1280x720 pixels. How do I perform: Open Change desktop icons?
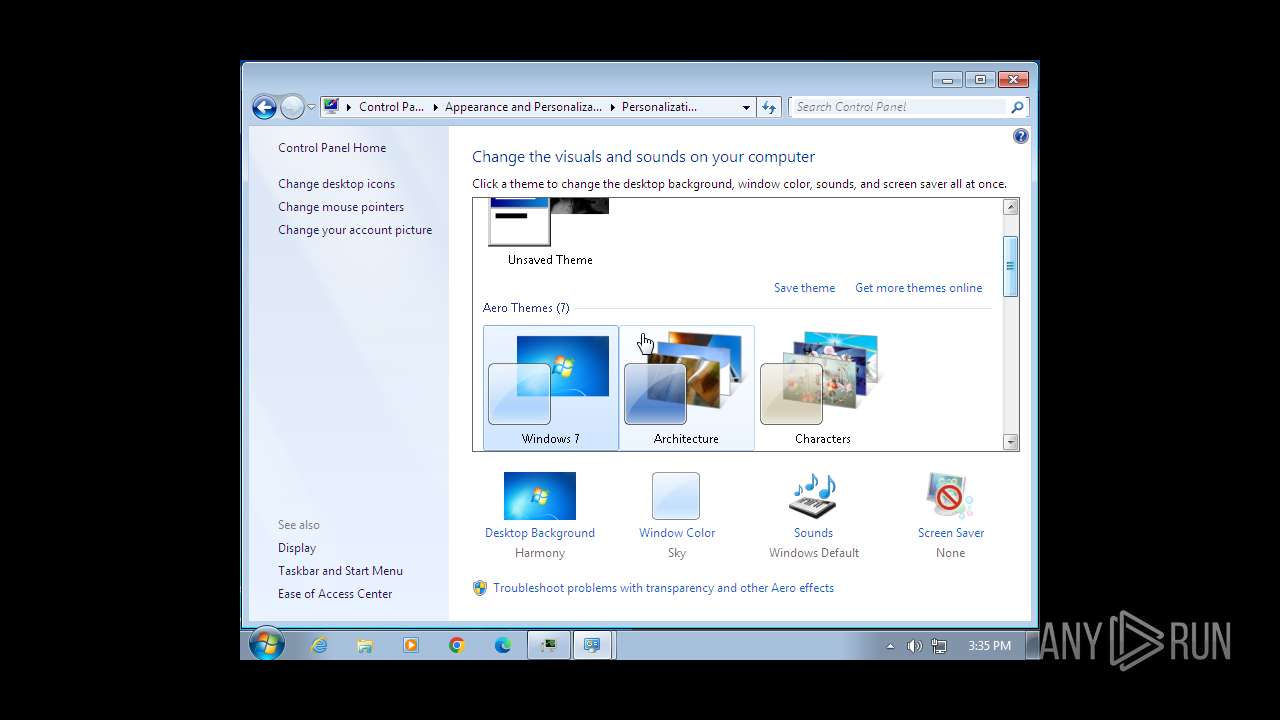336,184
